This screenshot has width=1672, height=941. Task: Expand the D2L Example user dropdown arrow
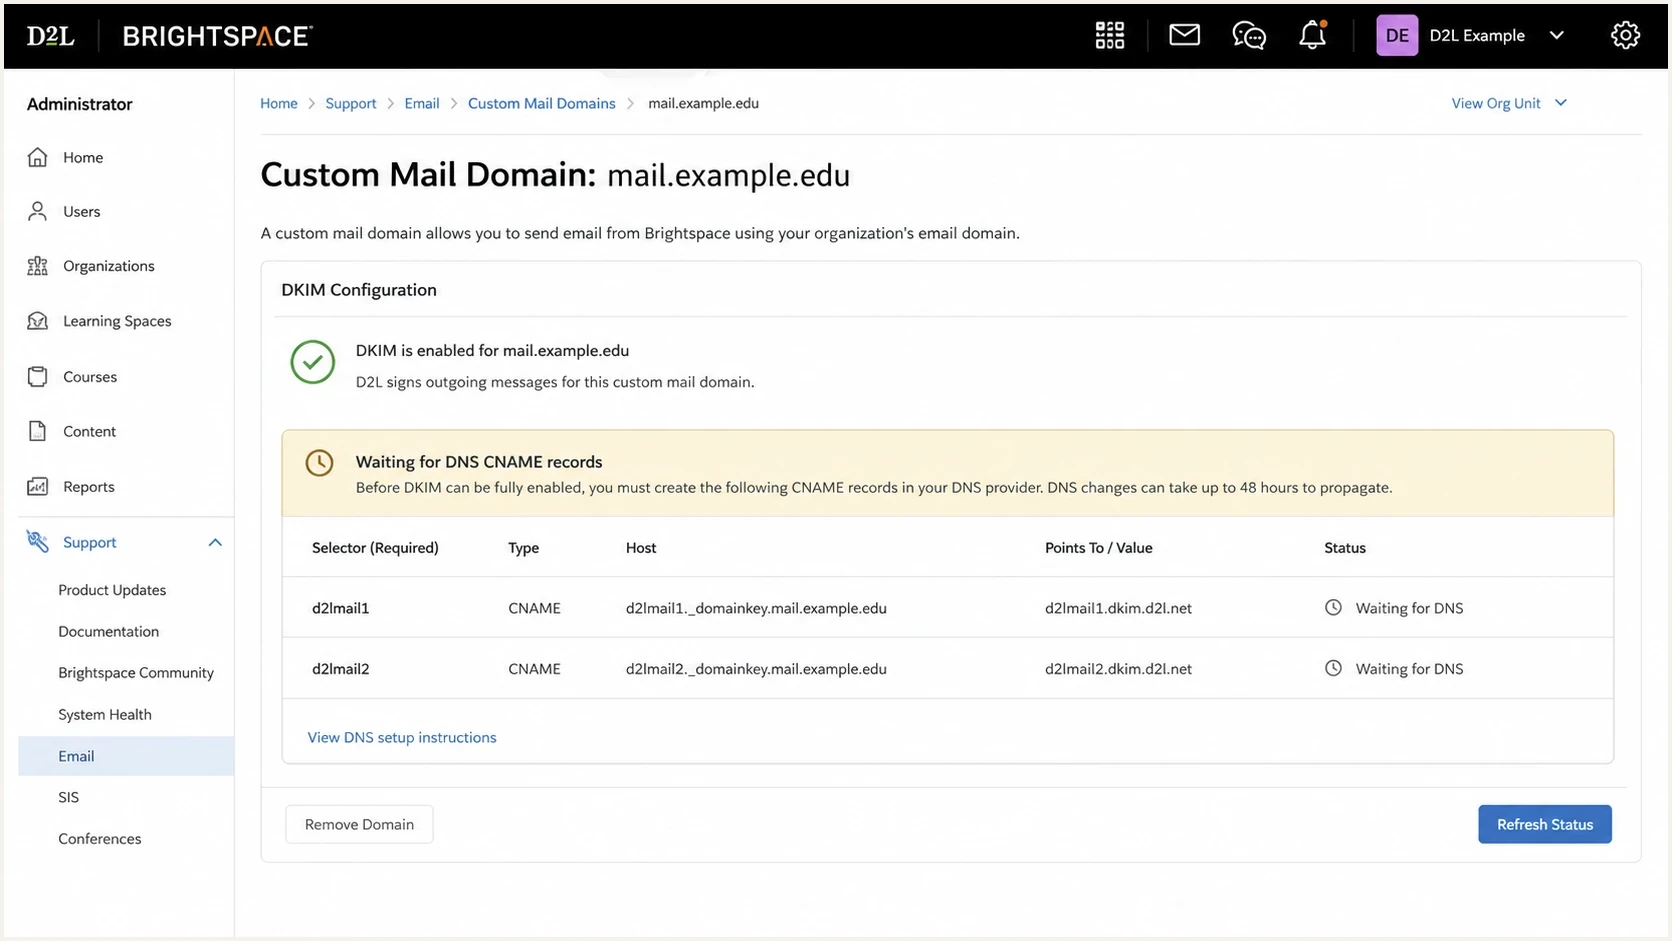pyautogui.click(x=1556, y=35)
